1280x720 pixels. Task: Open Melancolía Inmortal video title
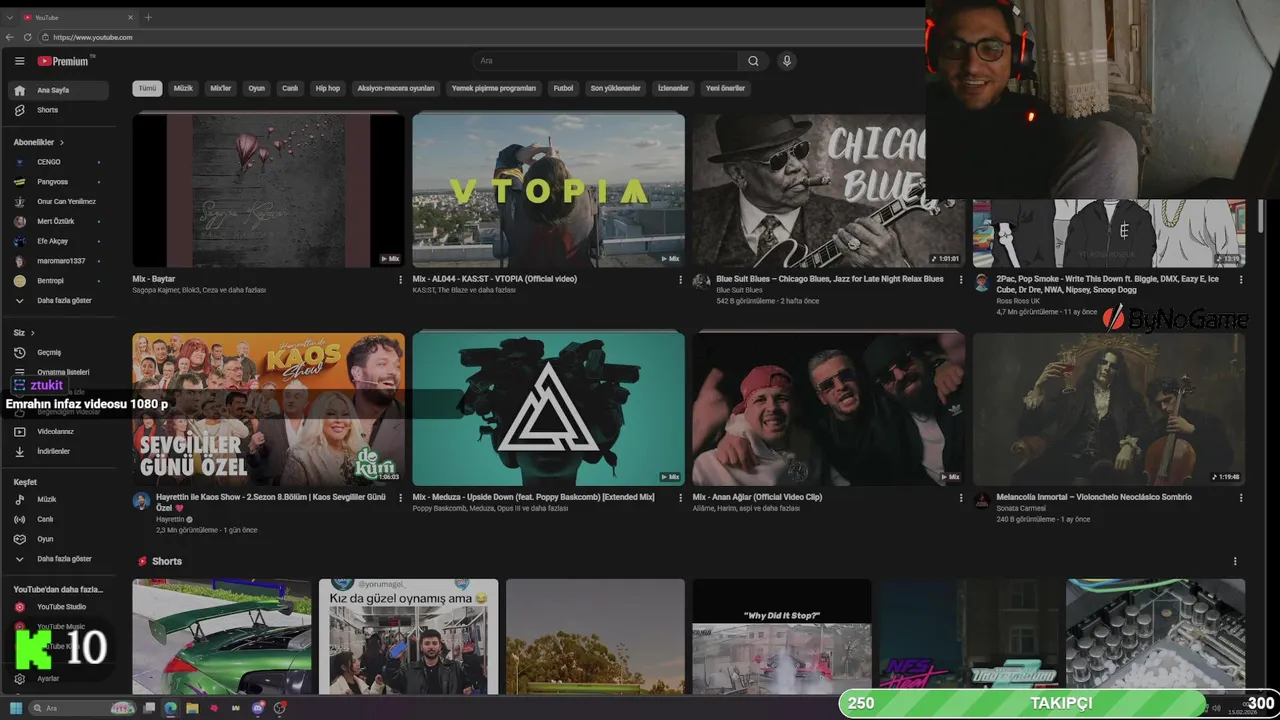click(1094, 497)
